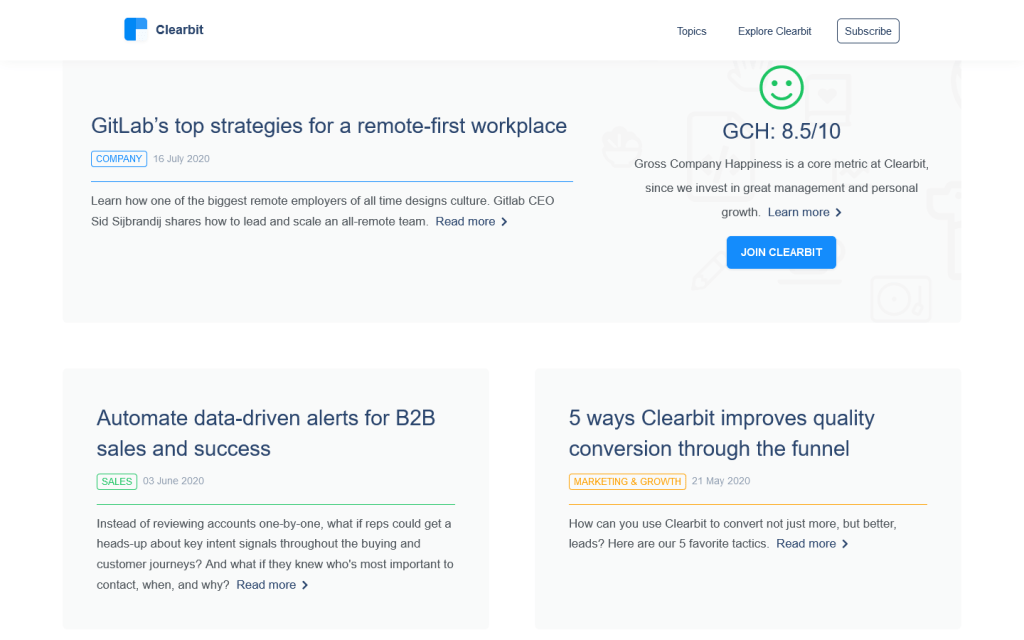Click the JOIN CLEARBIT button
Screen dimensions: 1024x640
click(x=781, y=252)
